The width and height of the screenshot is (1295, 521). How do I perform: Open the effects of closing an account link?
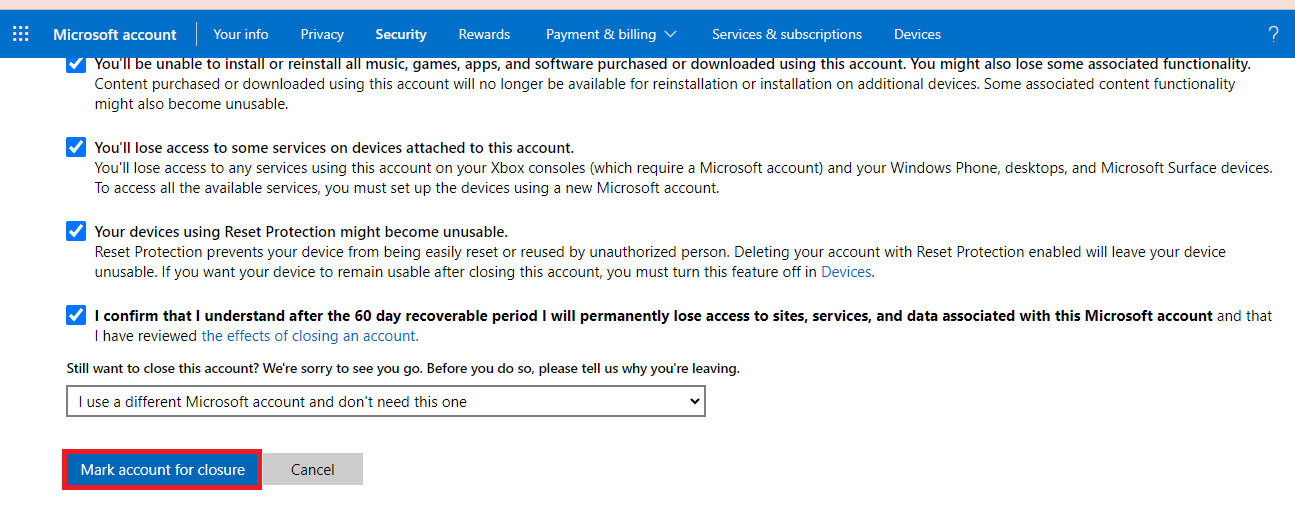[310, 336]
